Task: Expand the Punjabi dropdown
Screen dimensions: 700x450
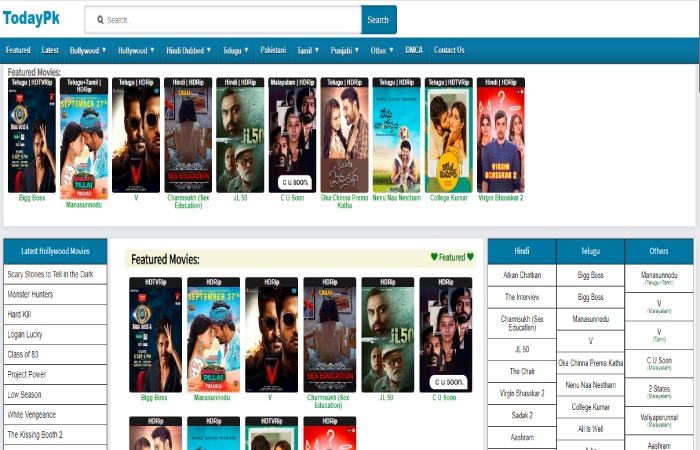Action: pos(345,50)
